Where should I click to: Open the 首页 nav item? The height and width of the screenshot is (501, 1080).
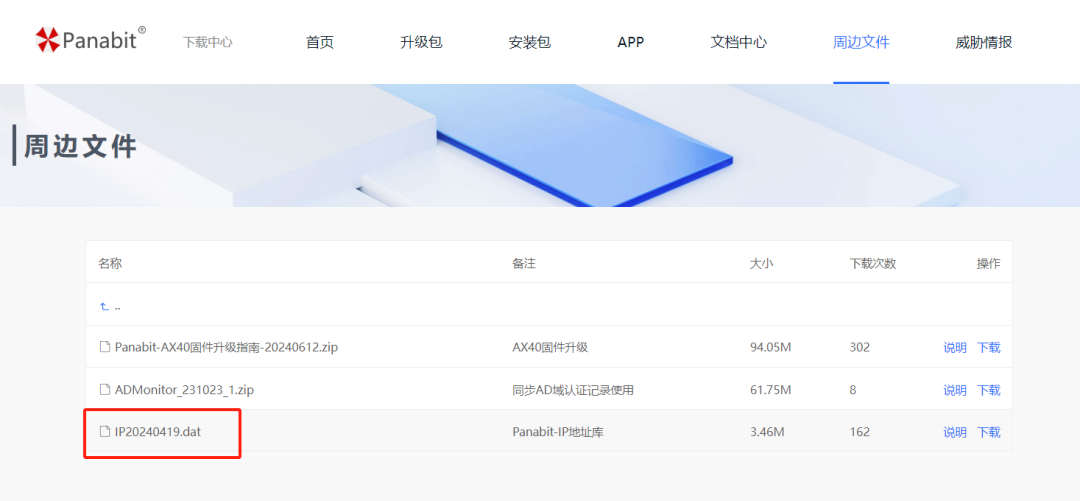coord(320,42)
